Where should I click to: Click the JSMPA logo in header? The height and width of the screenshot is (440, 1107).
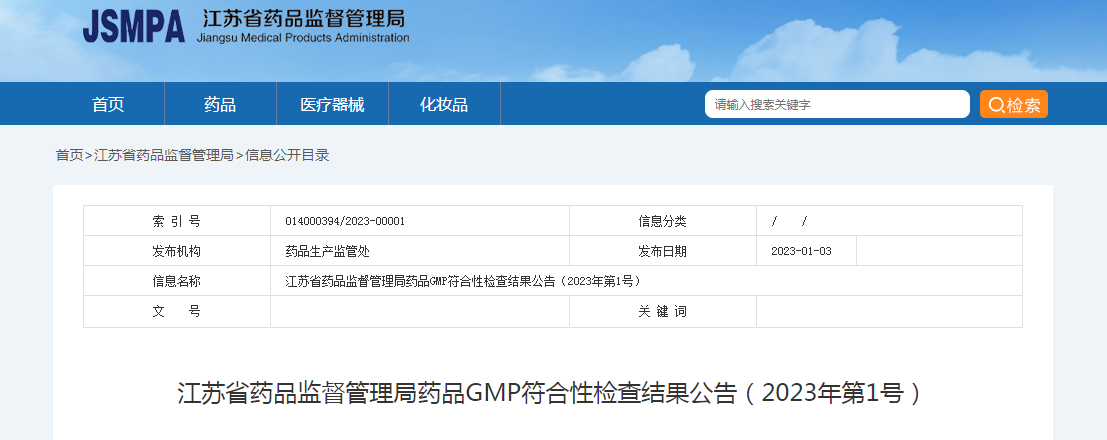133,27
